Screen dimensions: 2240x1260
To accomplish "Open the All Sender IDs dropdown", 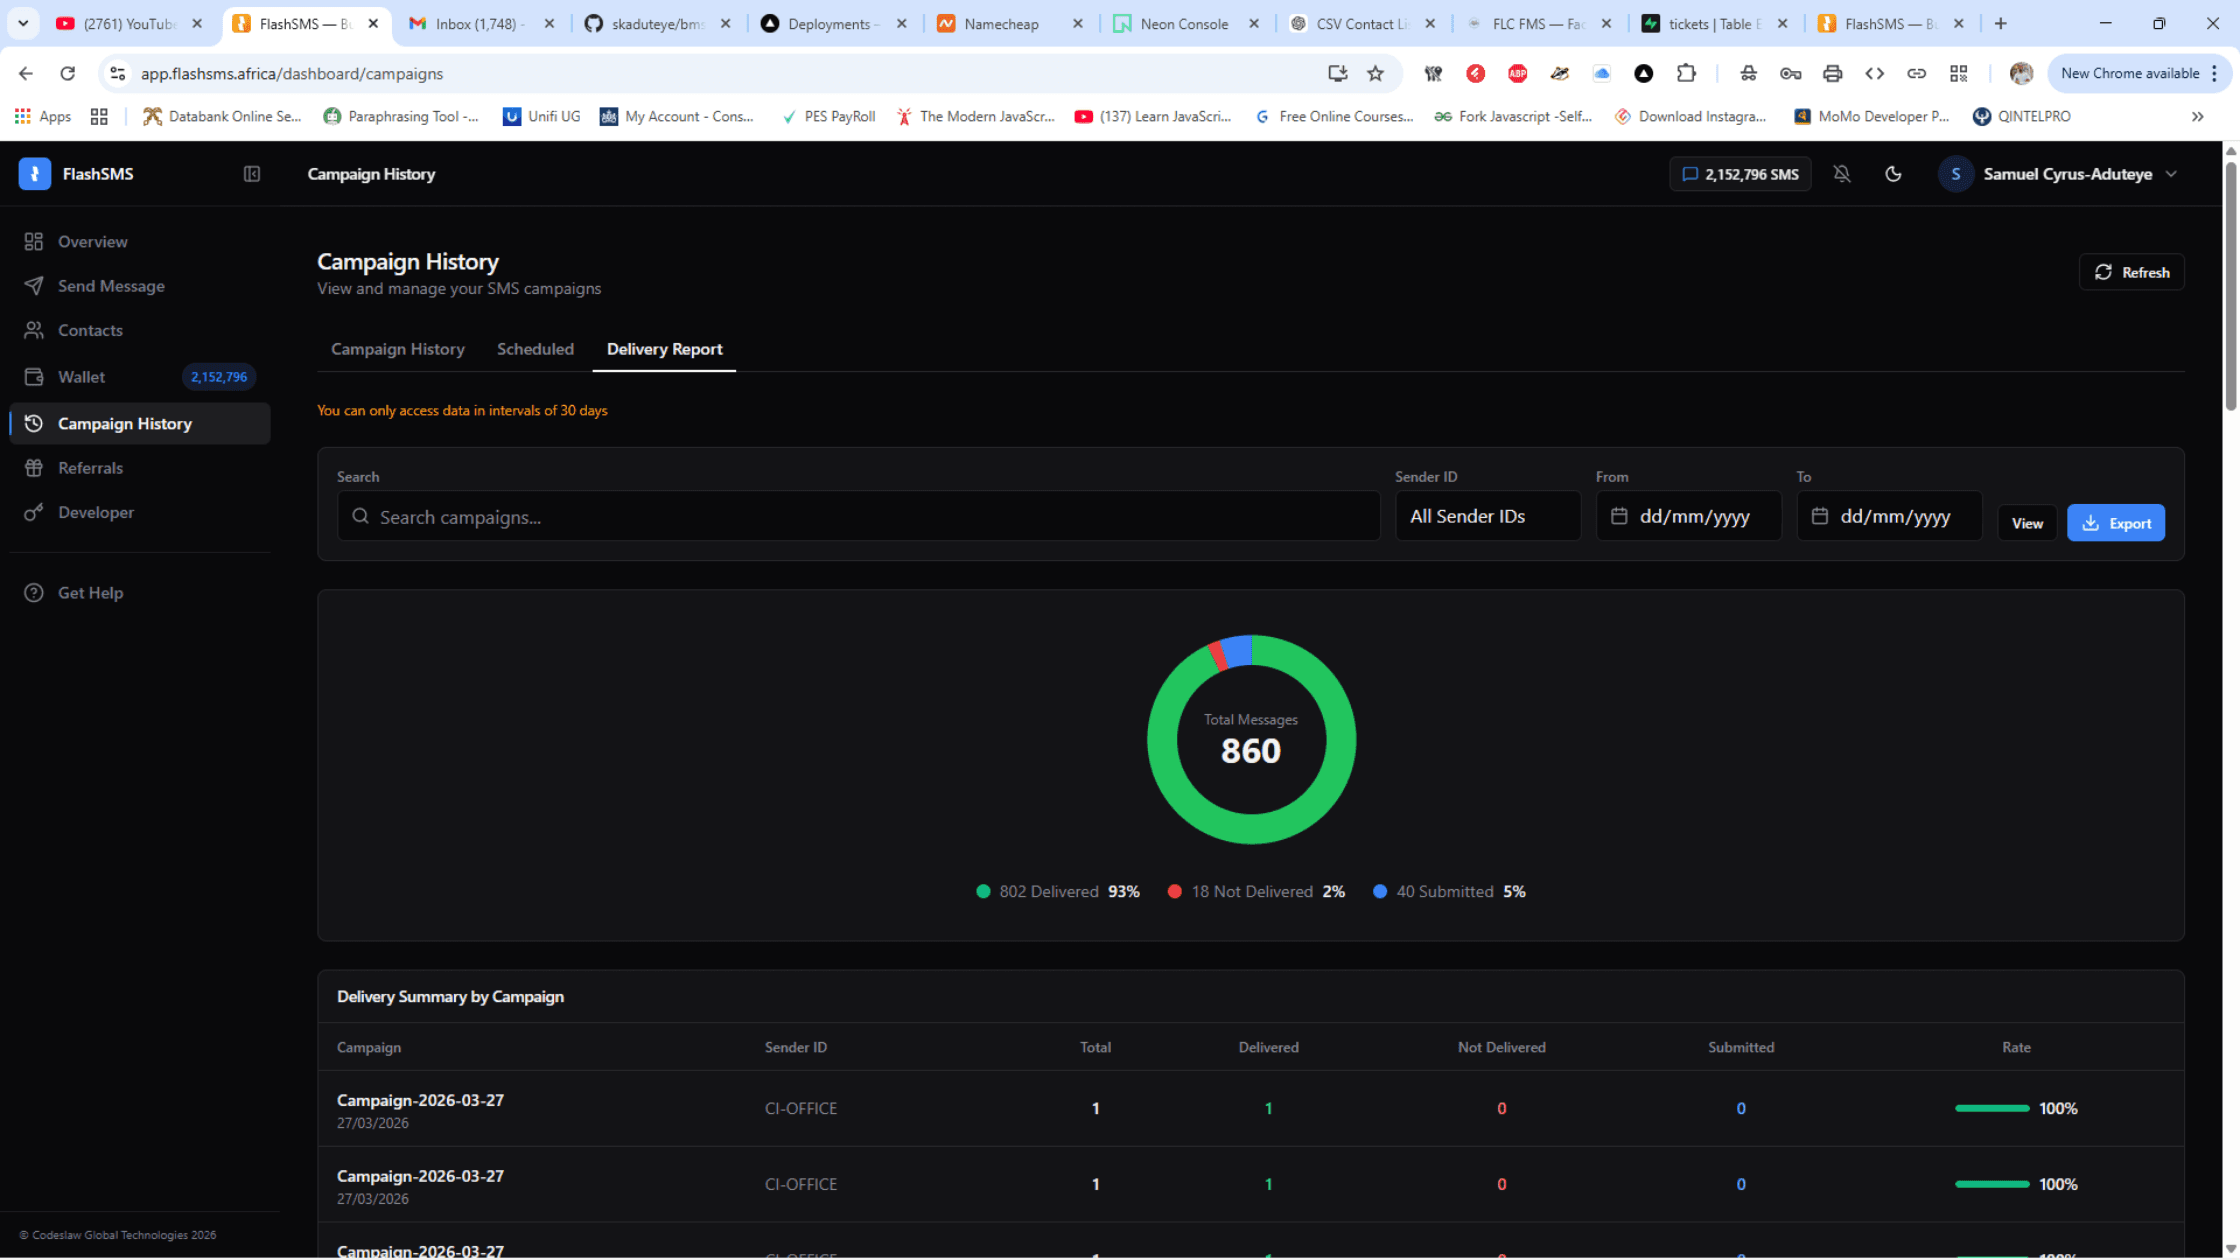I will (x=1487, y=516).
